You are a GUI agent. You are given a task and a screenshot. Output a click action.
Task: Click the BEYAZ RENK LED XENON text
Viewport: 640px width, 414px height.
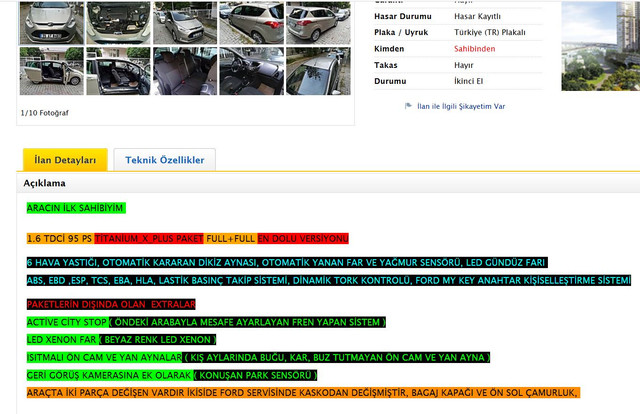point(158,340)
